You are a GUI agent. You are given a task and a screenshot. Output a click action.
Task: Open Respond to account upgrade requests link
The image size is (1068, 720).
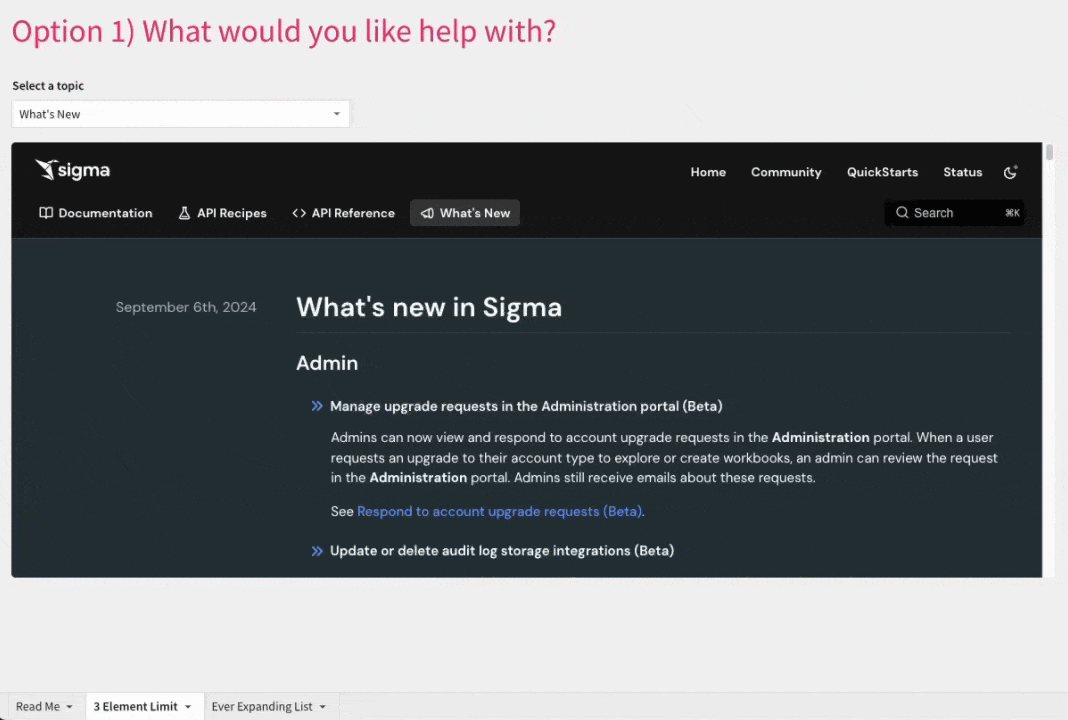[x=499, y=511]
